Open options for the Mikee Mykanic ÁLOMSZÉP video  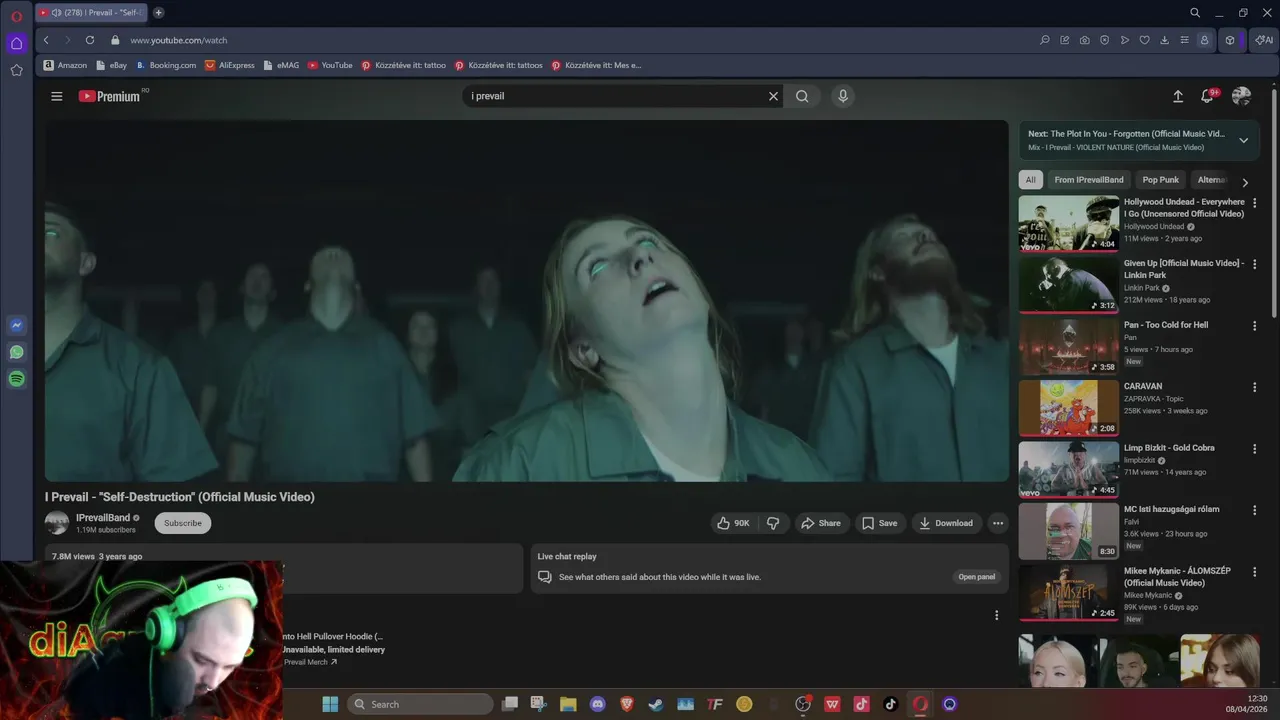pos(1255,572)
